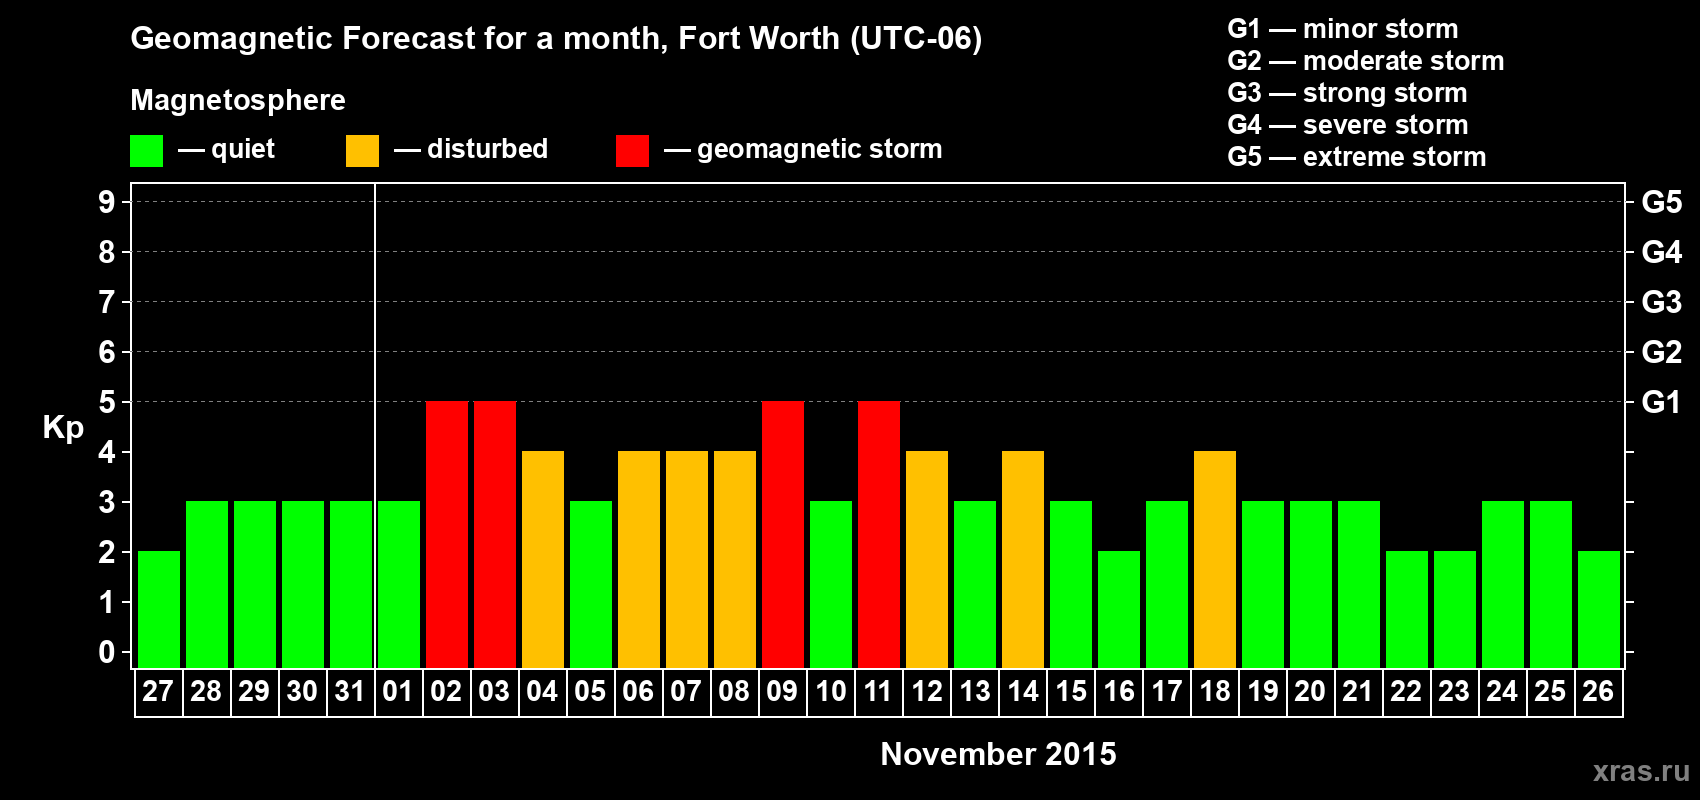1700x800 pixels.
Task: Click the date label 21
Action: click(x=1358, y=692)
